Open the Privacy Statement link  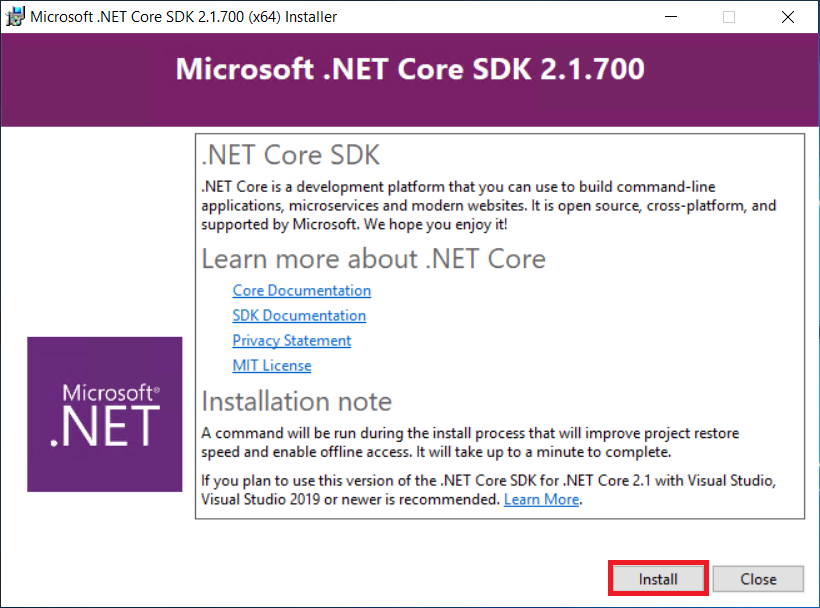[292, 341]
